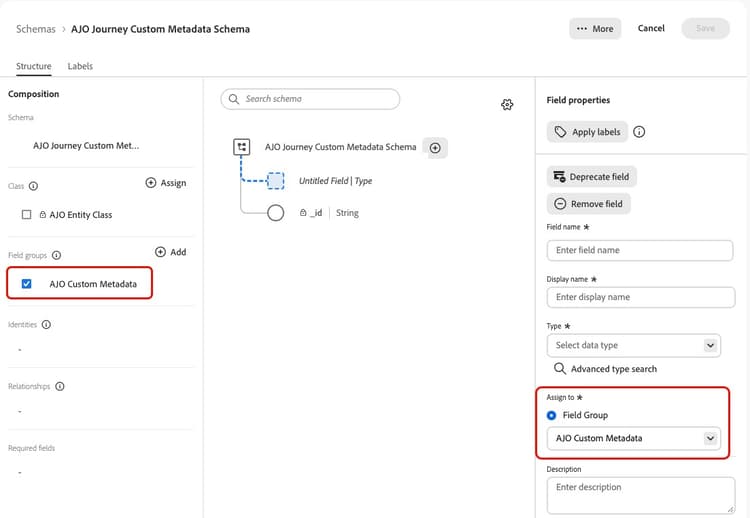The image size is (750, 518).
Task: Open the schema settings gear icon
Action: (x=507, y=104)
